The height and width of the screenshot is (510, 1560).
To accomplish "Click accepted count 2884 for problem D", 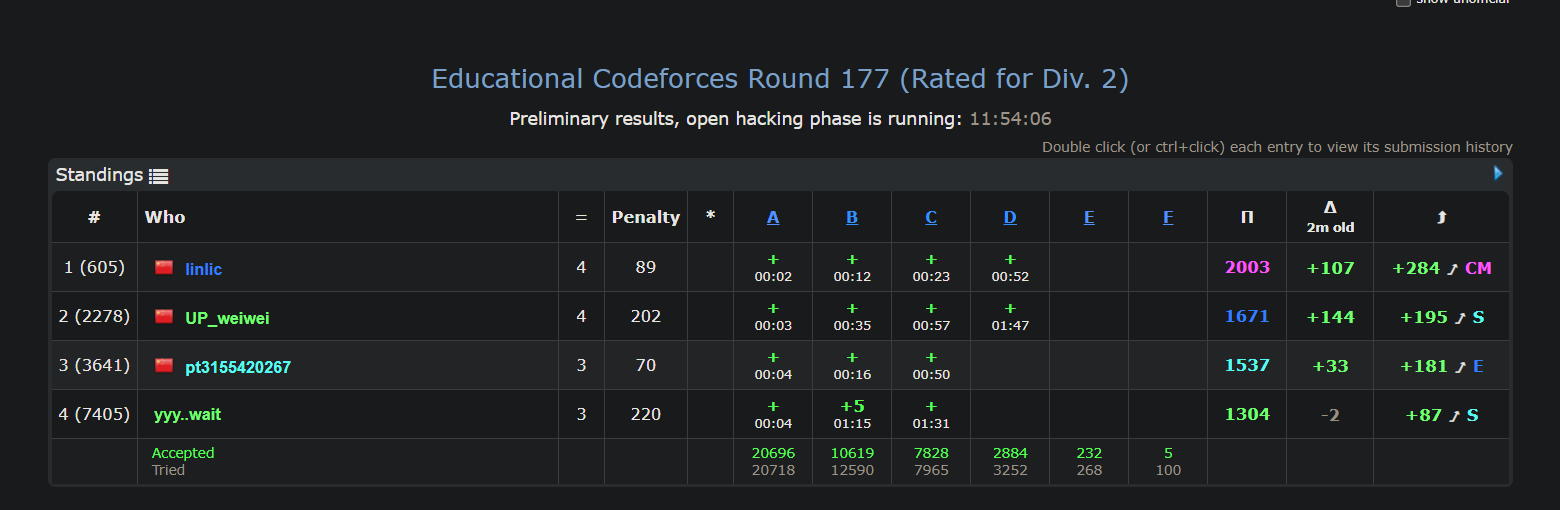I will [1010, 453].
